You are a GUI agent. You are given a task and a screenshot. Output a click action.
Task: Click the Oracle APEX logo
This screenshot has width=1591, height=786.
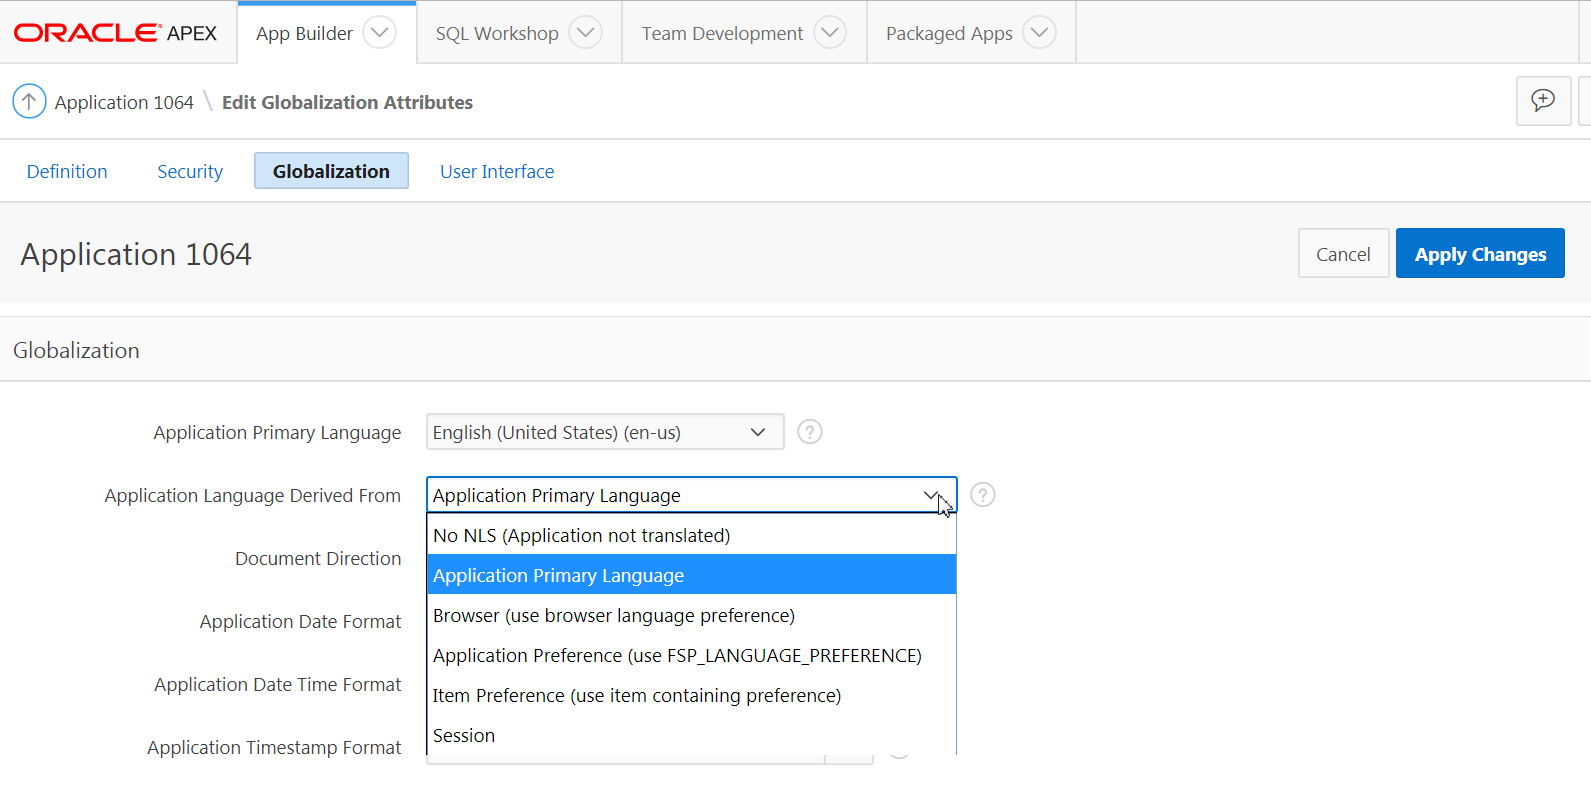pos(115,33)
